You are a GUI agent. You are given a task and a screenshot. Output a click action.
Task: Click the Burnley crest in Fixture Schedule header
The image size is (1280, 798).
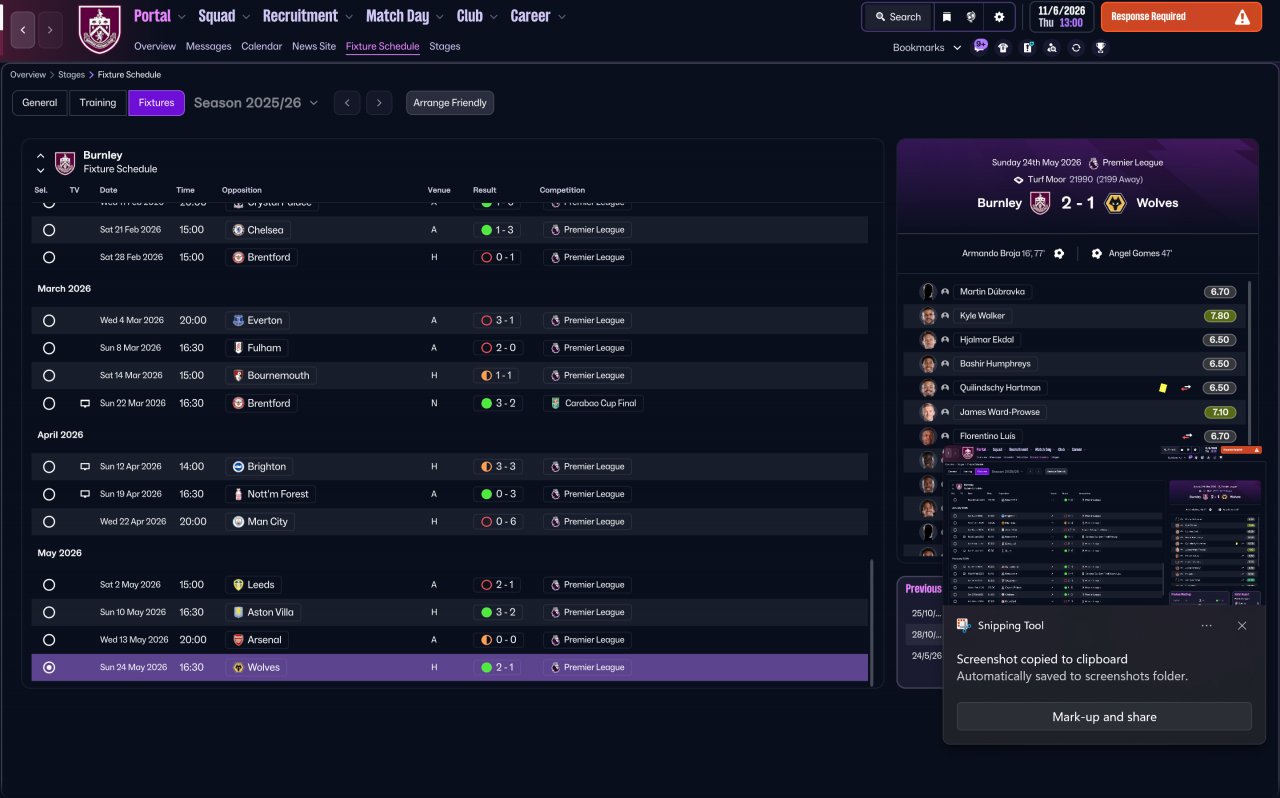[65, 163]
